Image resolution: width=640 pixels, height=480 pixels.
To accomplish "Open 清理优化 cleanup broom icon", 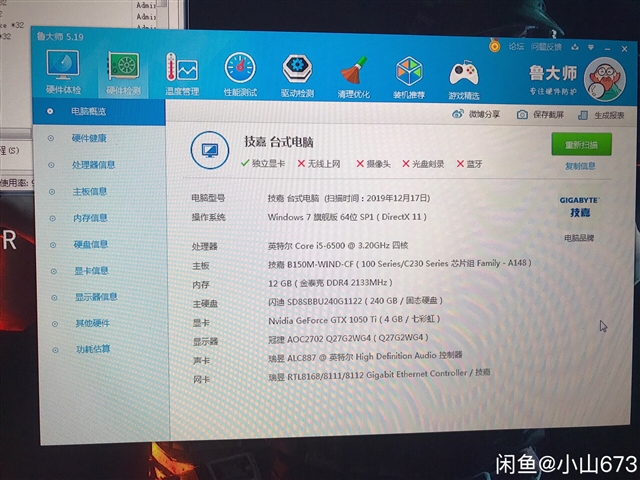I will pyautogui.click(x=353, y=76).
